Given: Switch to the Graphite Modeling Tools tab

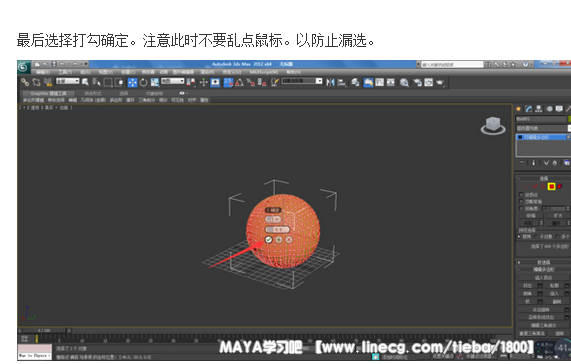Looking at the screenshot, I should point(48,94).
